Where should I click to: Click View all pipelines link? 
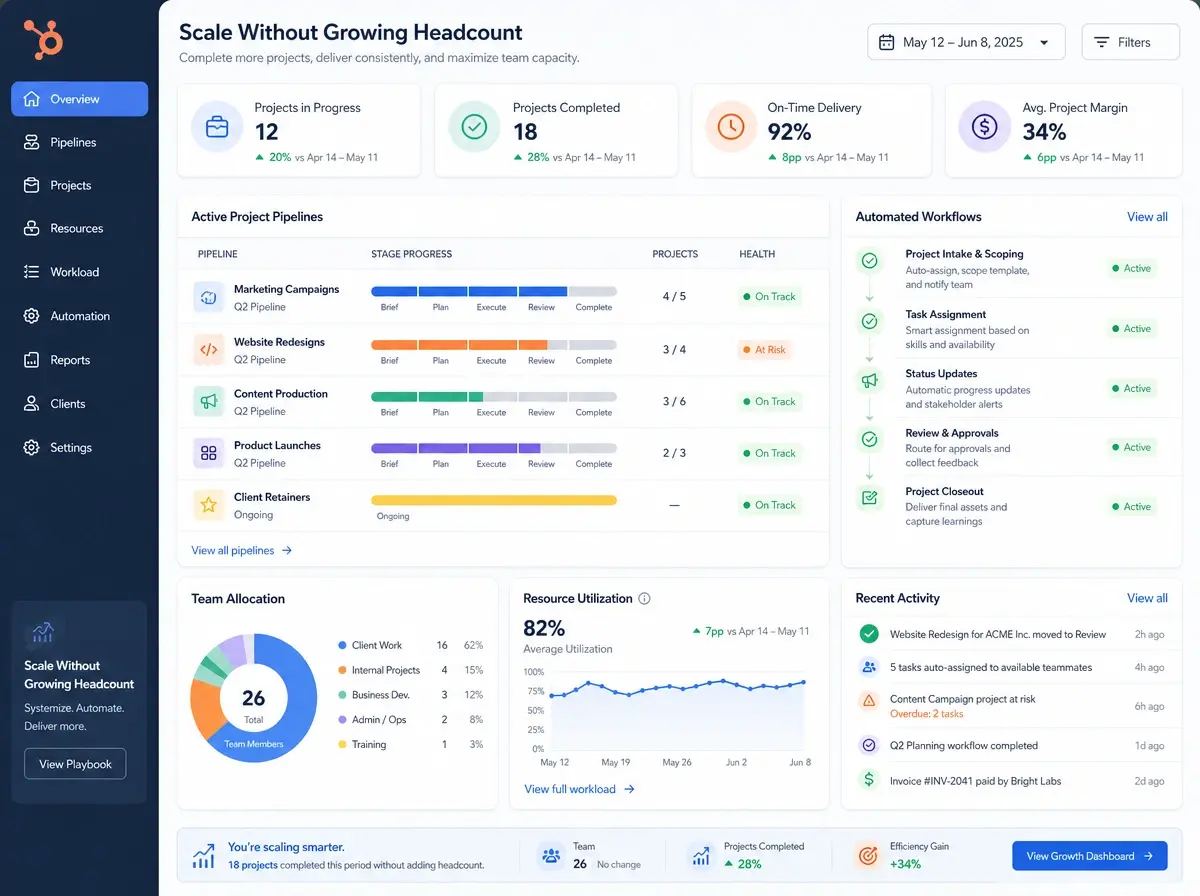241,550
